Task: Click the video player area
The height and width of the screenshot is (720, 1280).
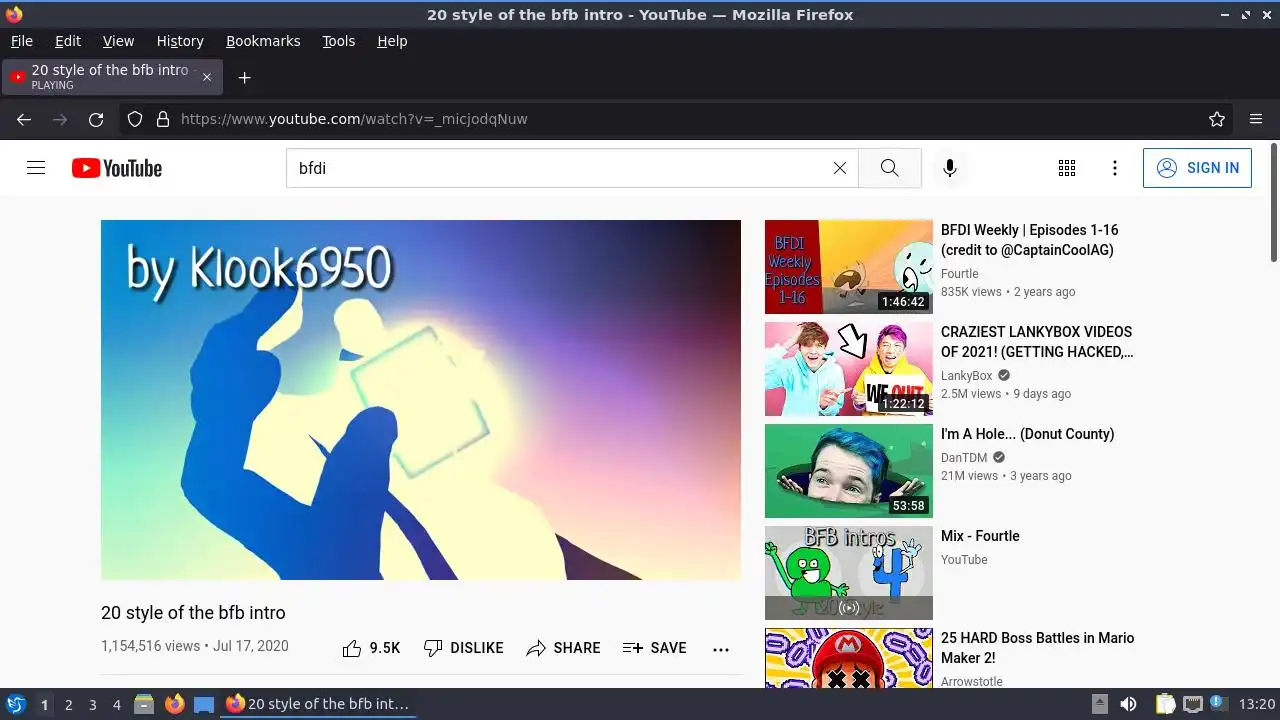Action: click(421, 400)
